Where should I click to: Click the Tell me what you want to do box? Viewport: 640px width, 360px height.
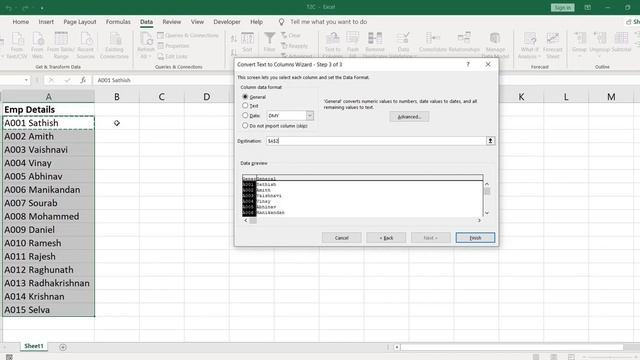coord(329,22)
